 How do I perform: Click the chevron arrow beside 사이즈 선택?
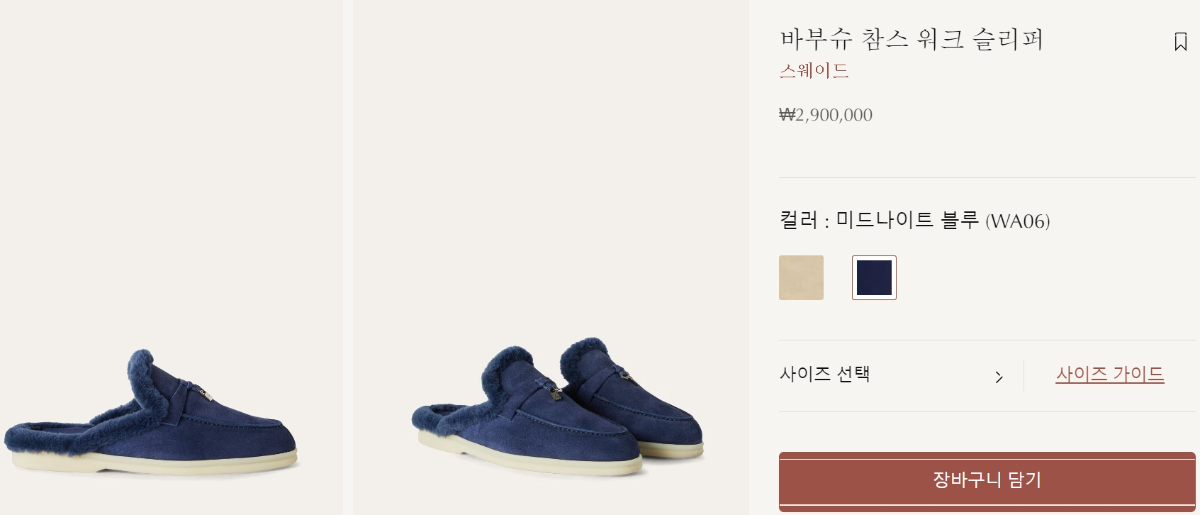pos(998,377)
